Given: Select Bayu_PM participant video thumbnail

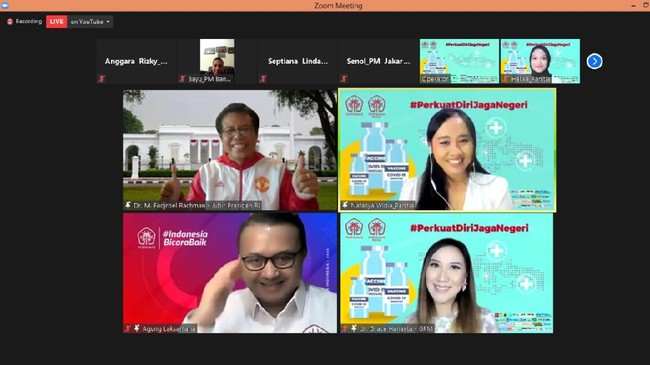Looking at the screenshot, I should tap(217, 61).
